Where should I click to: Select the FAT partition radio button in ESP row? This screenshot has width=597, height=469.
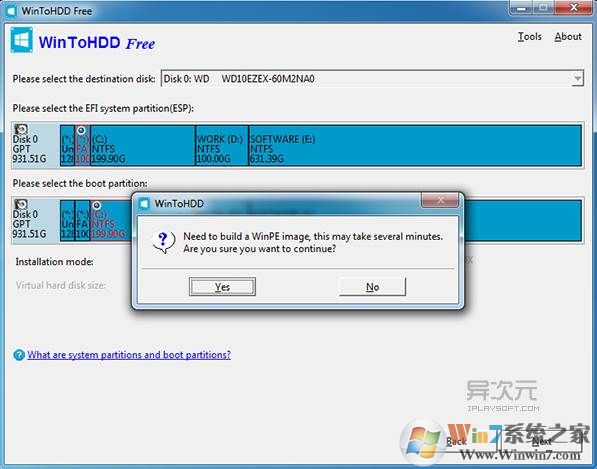pyautogui.click(x=81, y=131)
